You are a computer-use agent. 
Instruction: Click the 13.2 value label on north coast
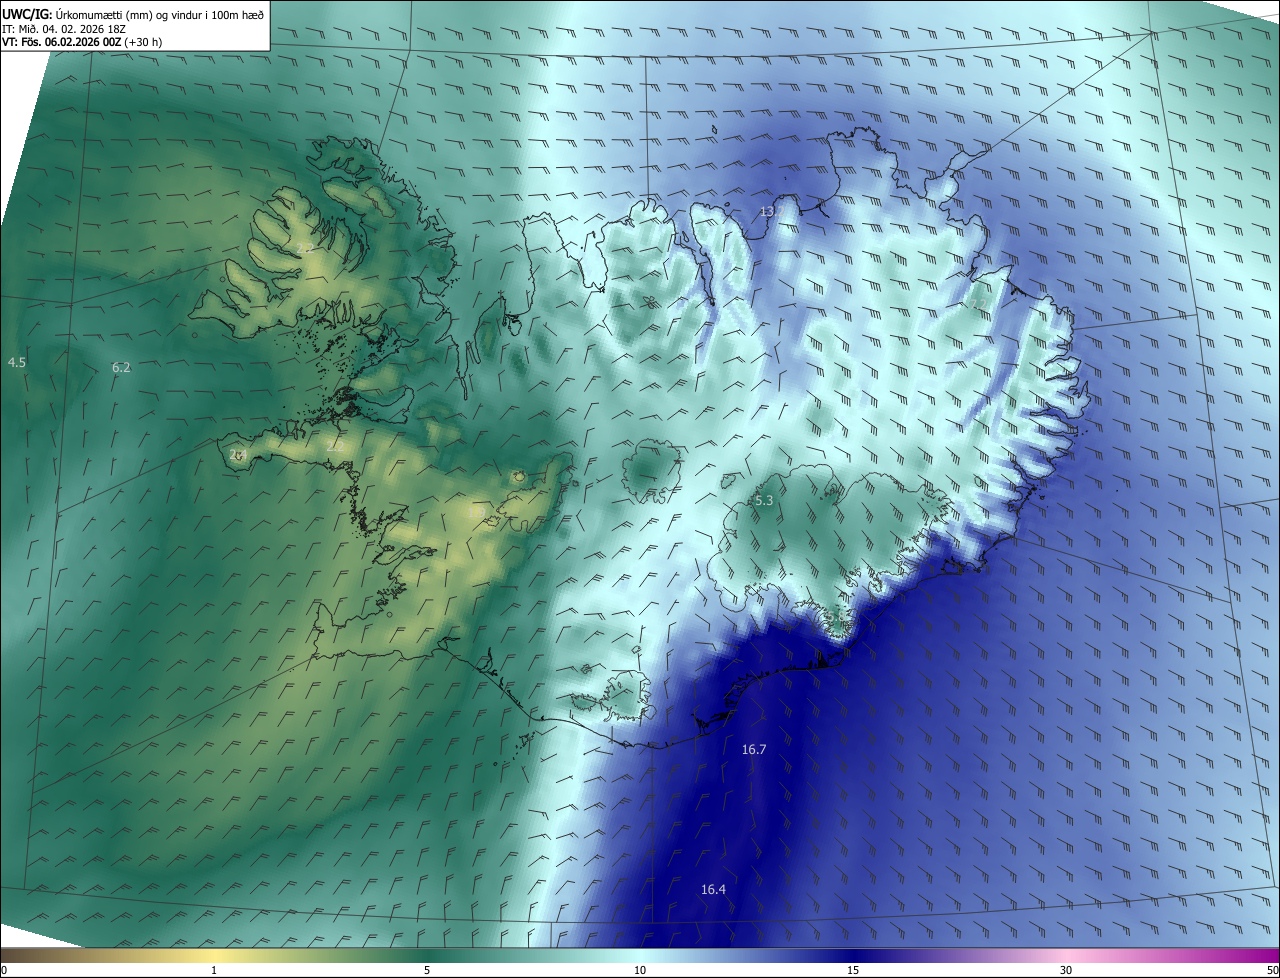770,212
